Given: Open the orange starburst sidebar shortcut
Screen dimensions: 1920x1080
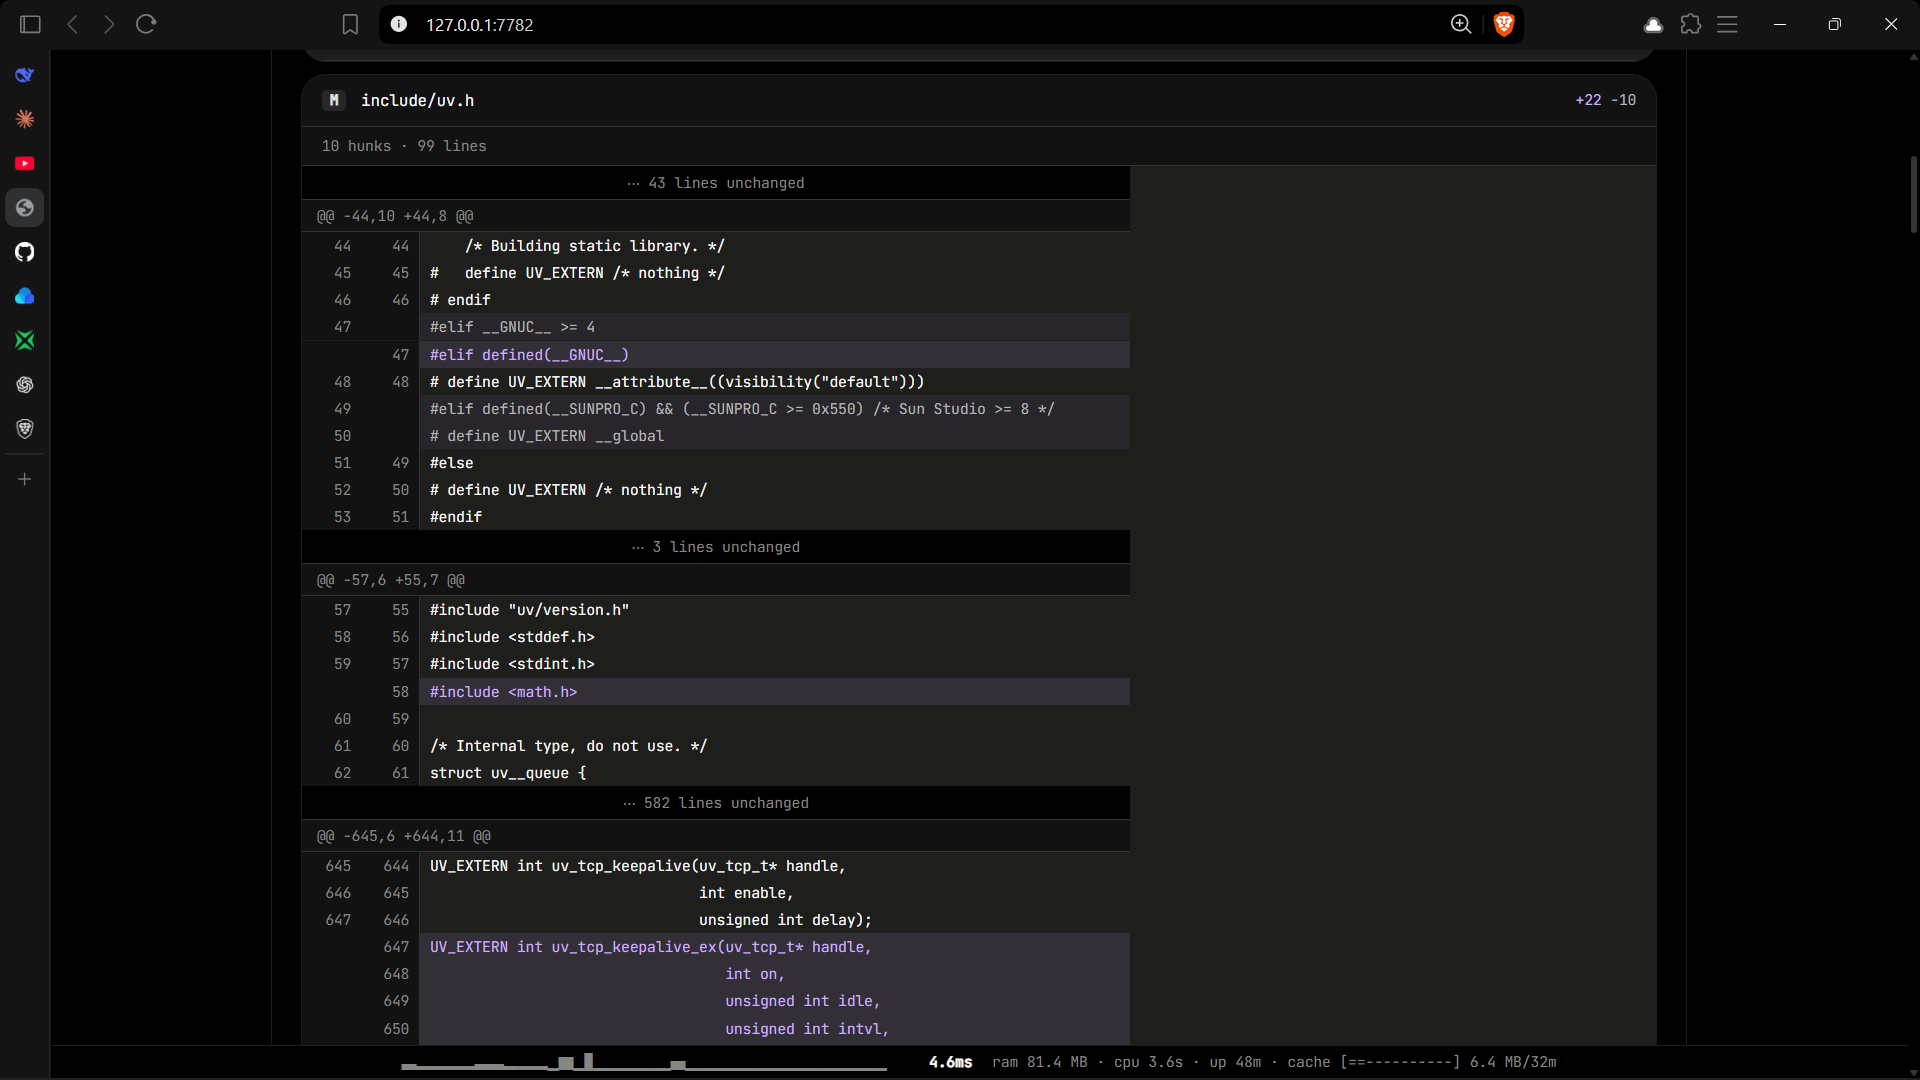Looking at the screenshot, I should 25,119.
